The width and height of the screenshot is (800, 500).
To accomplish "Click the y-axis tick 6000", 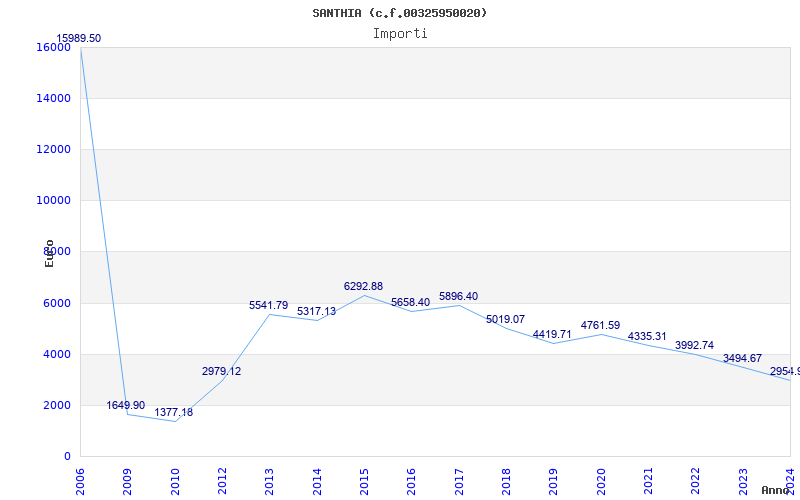I will (x=56, y=303).
